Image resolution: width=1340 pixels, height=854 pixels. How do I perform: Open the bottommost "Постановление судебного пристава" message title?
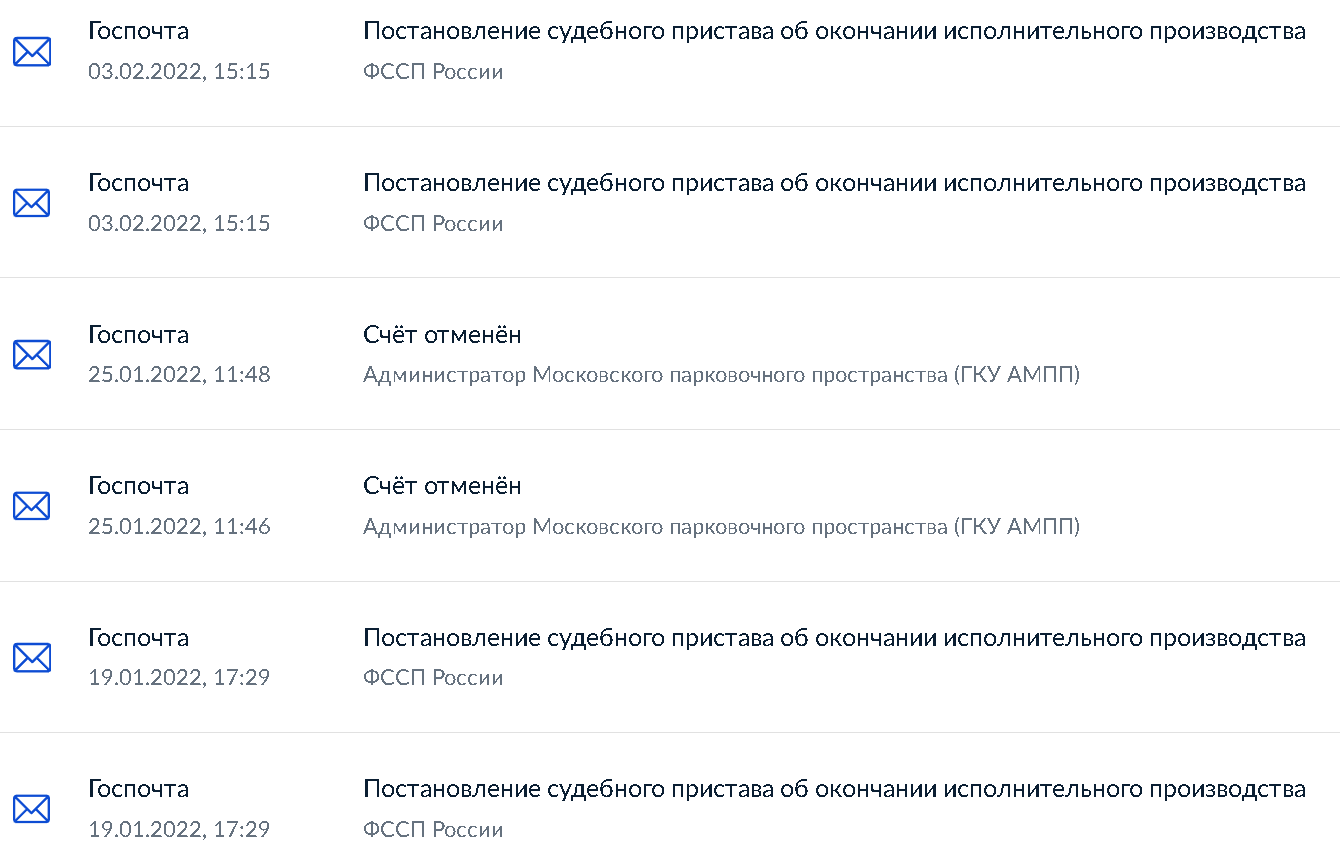(835, 789)
